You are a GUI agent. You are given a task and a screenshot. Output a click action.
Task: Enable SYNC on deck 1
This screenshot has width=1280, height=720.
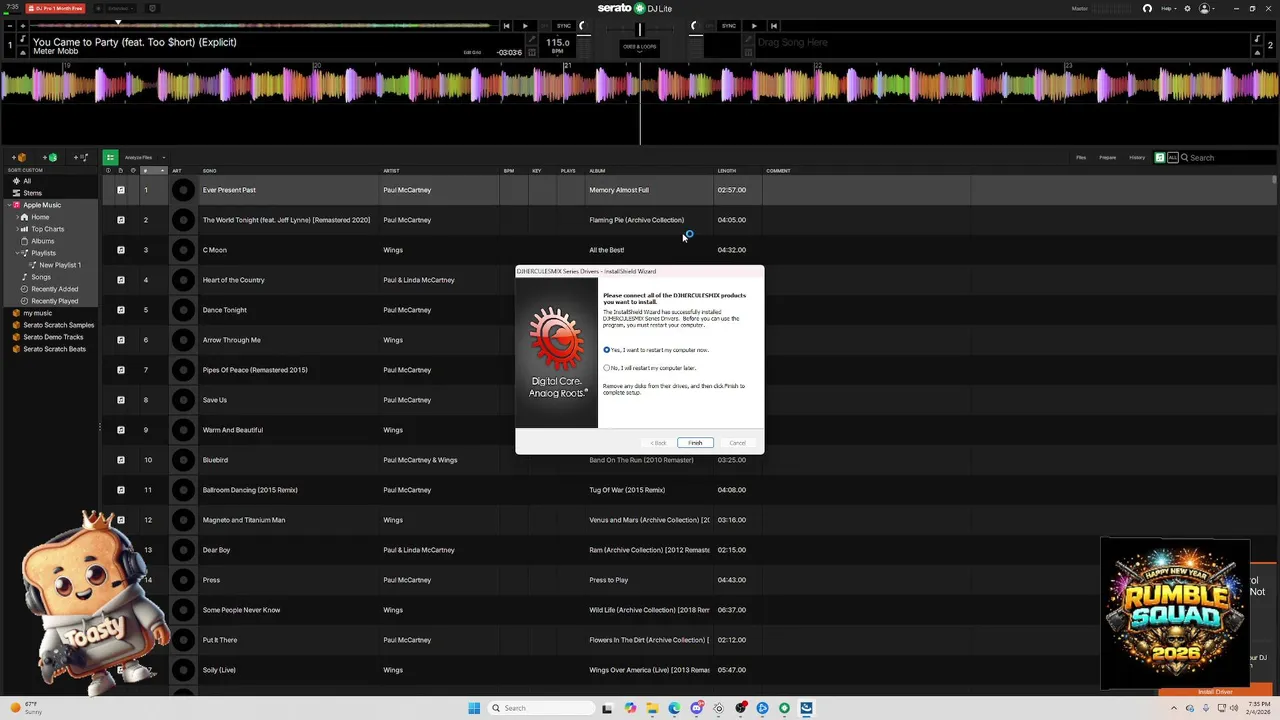[x=564, y=26]
